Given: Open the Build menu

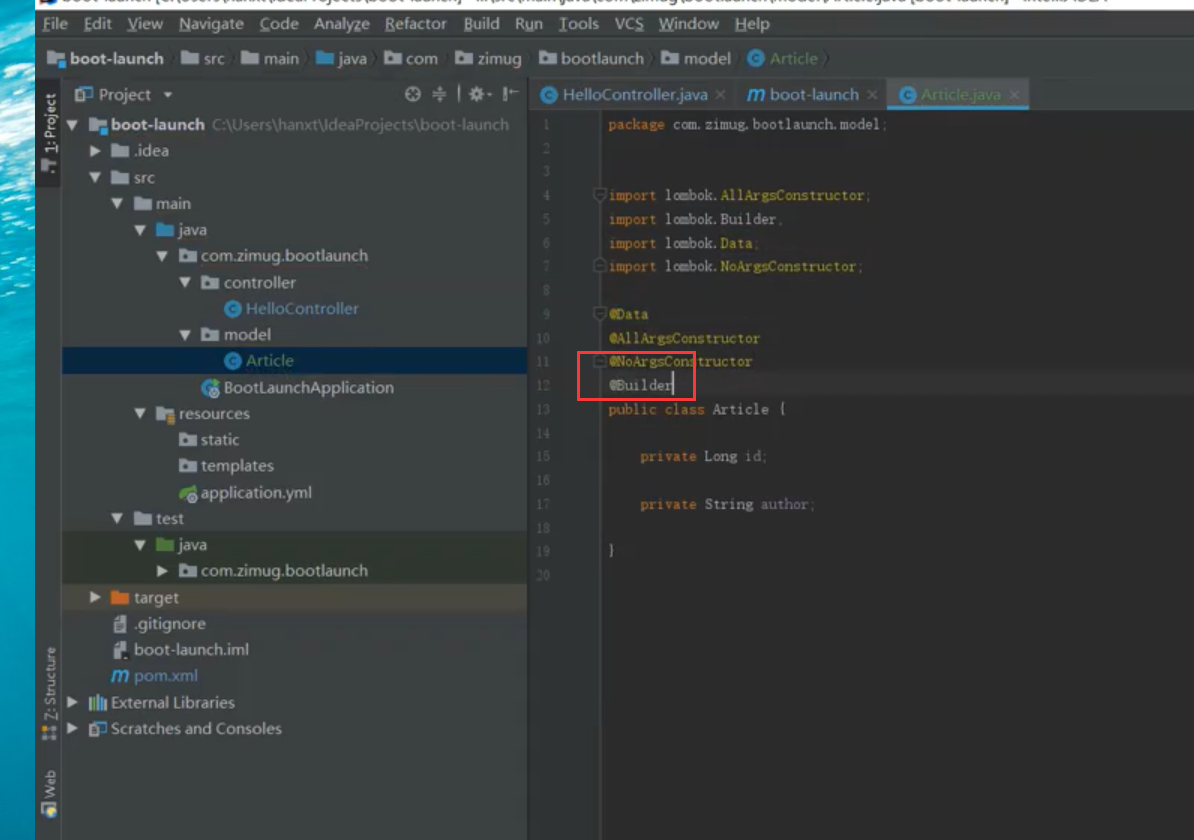Looking at the screenshot, I should point(481,24).
